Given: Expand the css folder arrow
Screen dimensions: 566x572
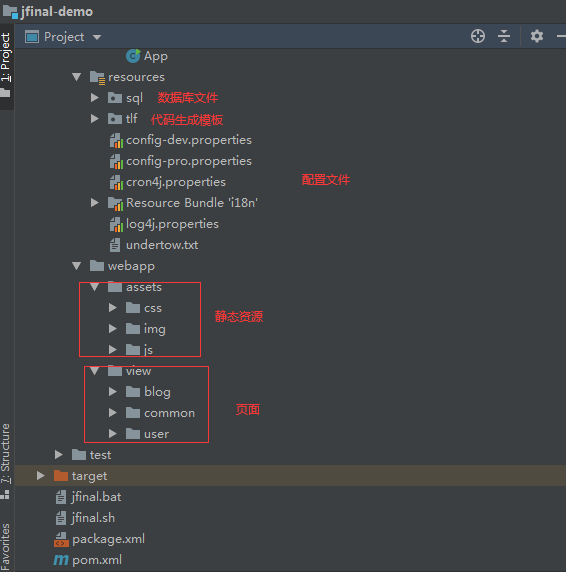Looking at the screenshot, I should click(113, 308).
